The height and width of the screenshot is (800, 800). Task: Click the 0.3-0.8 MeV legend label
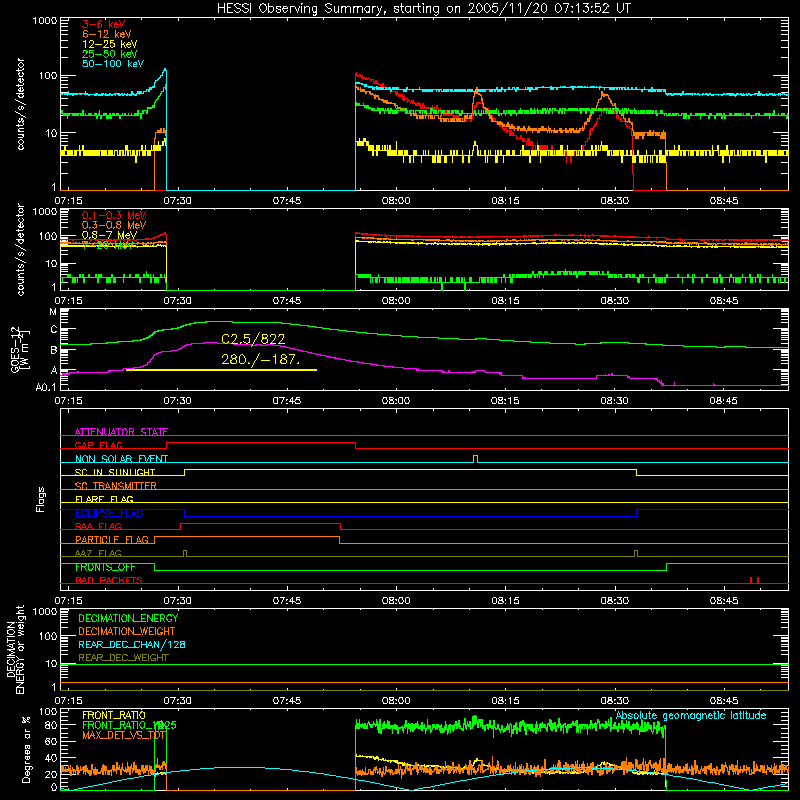pos(114,225)
